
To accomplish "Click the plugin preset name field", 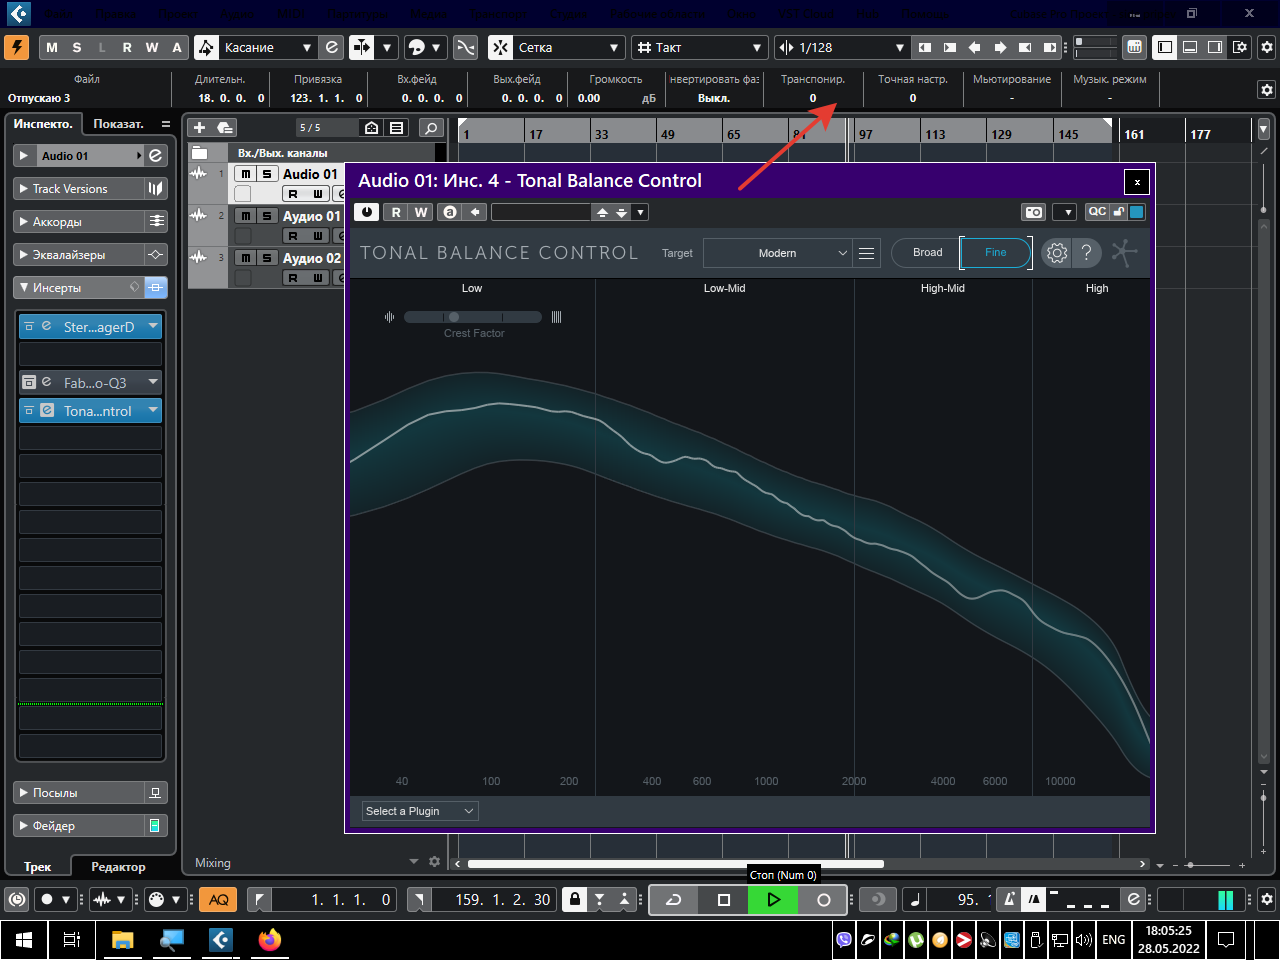I will point(541,212).
